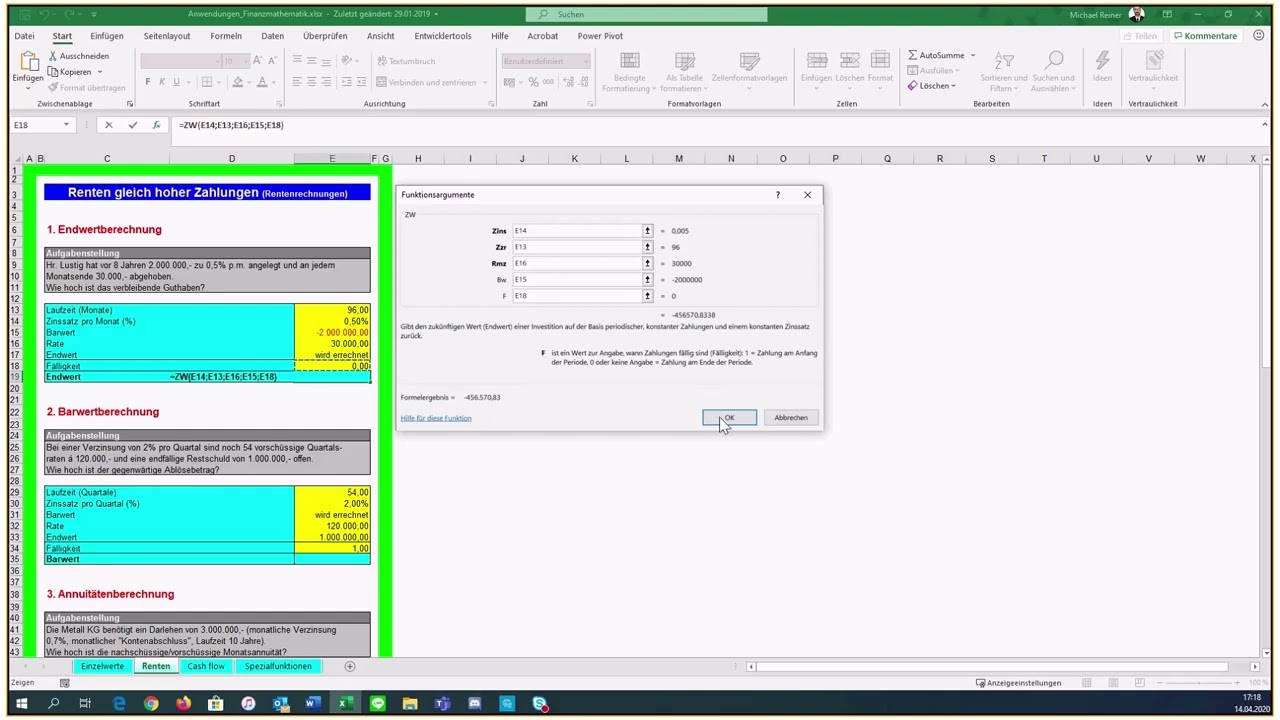1280x720 pixels.
Task: Click into the Zins argument field
Action: pos(577,231)
